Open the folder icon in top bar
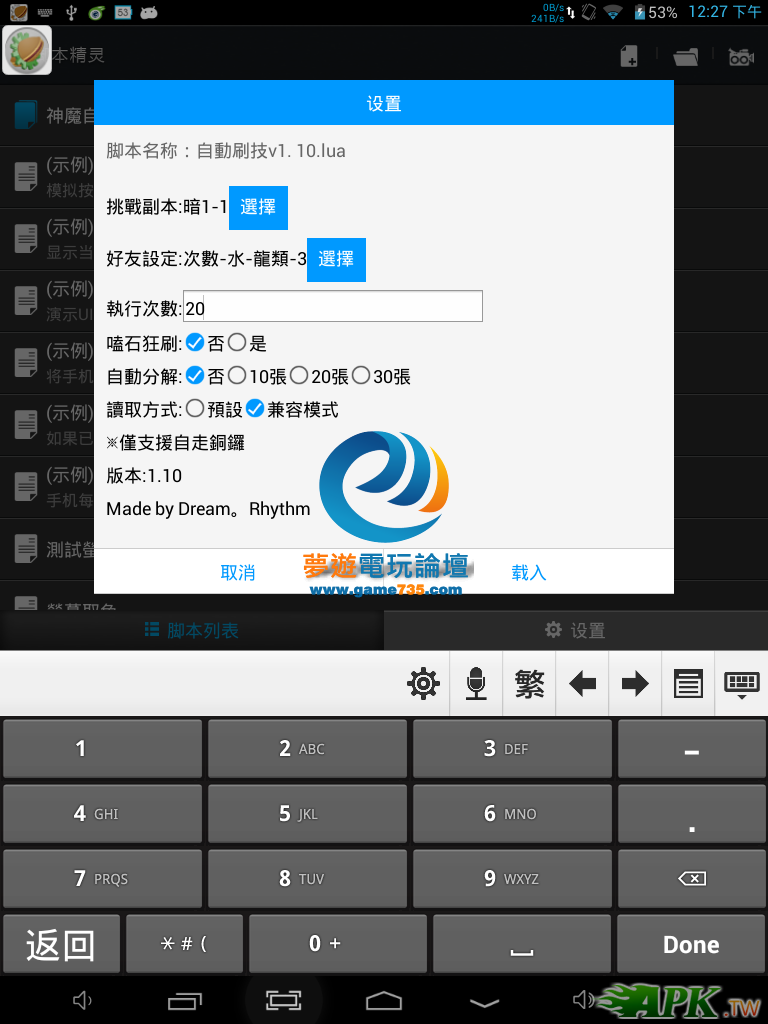The width and height of the screenshot is (768, 1024). [x=686, y=57]
